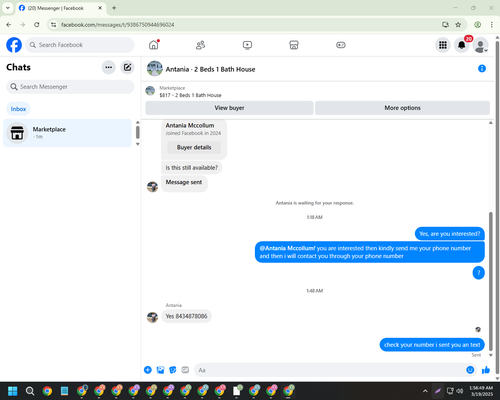This screenshot has width=500, height=400.
Task: Click the address bar URL
Action: click(117, 25)
